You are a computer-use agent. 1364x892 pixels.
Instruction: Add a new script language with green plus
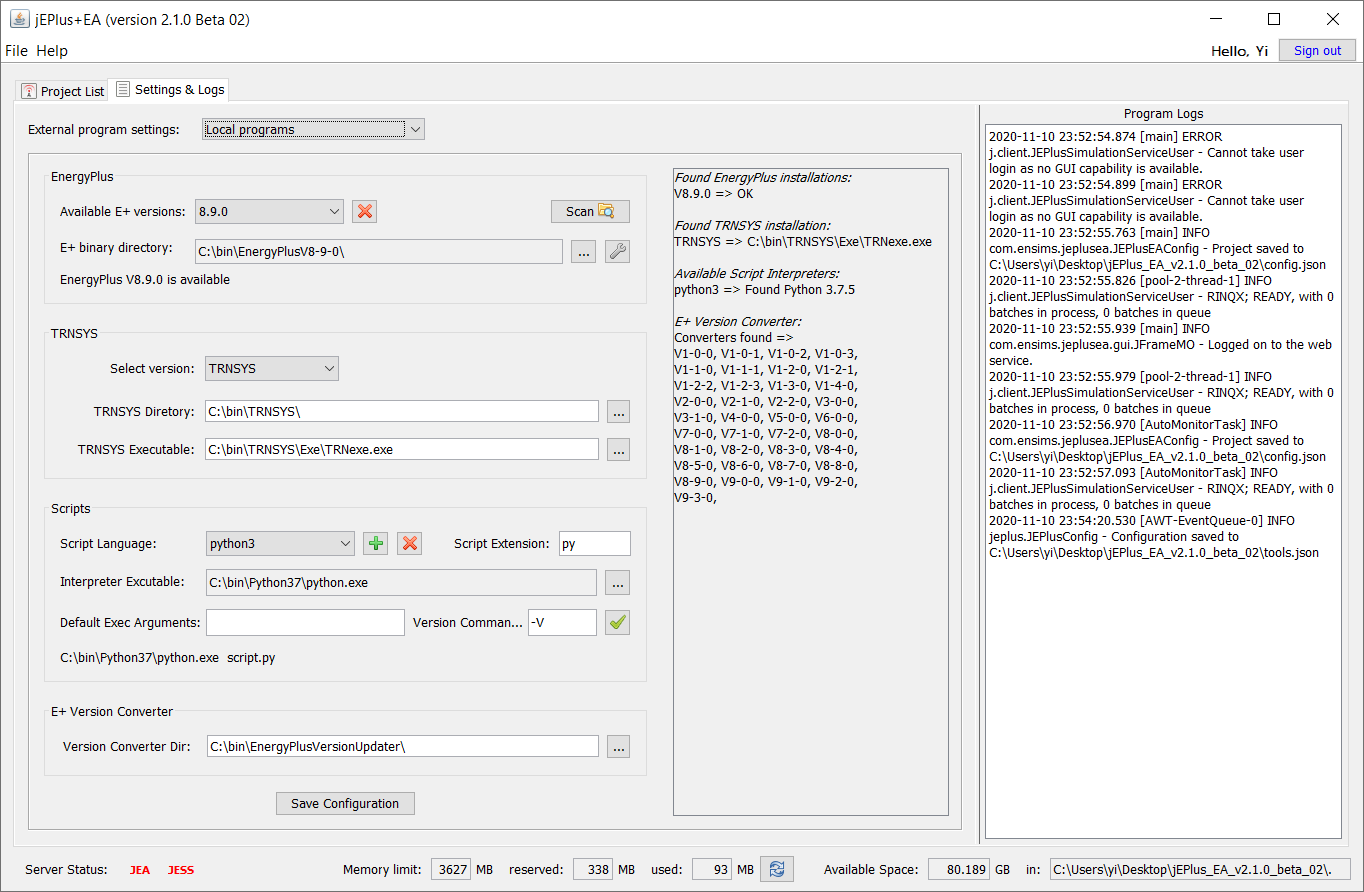coord(375,543)
